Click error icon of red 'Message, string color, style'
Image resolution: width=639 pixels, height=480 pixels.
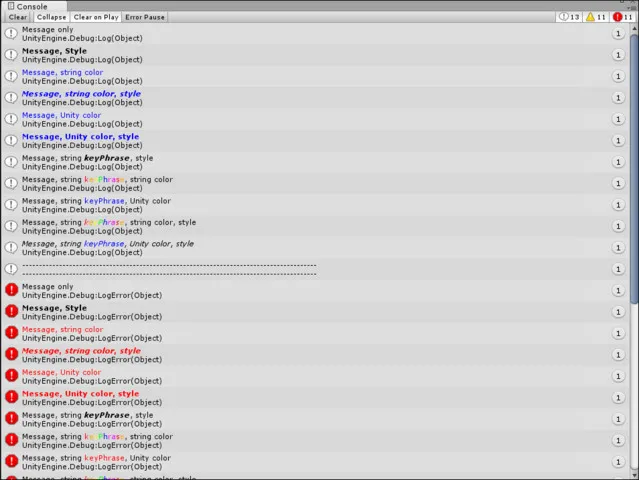(x=11, y=354)
